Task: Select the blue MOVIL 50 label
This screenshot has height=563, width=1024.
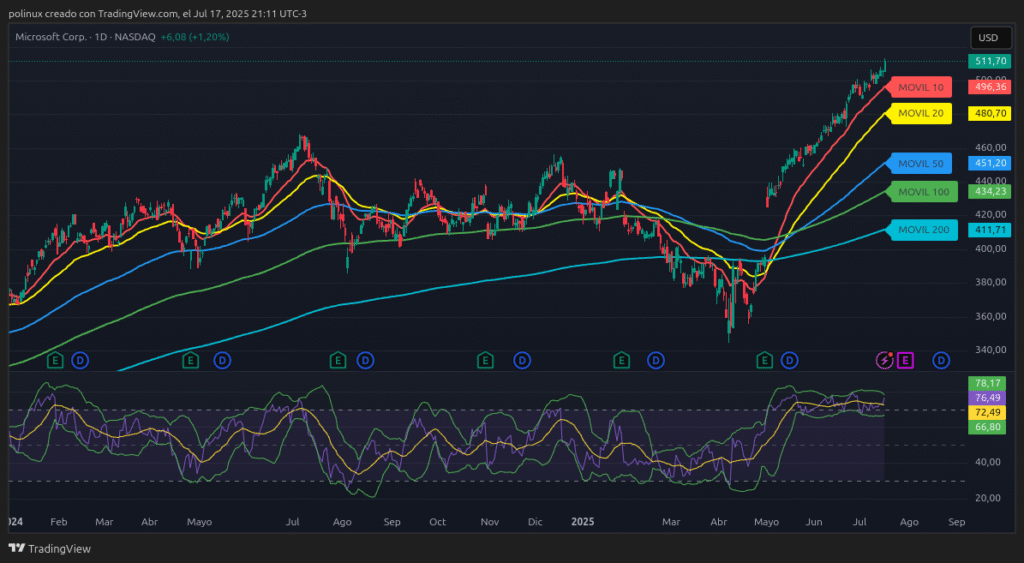Action: [x=920, y=163]
